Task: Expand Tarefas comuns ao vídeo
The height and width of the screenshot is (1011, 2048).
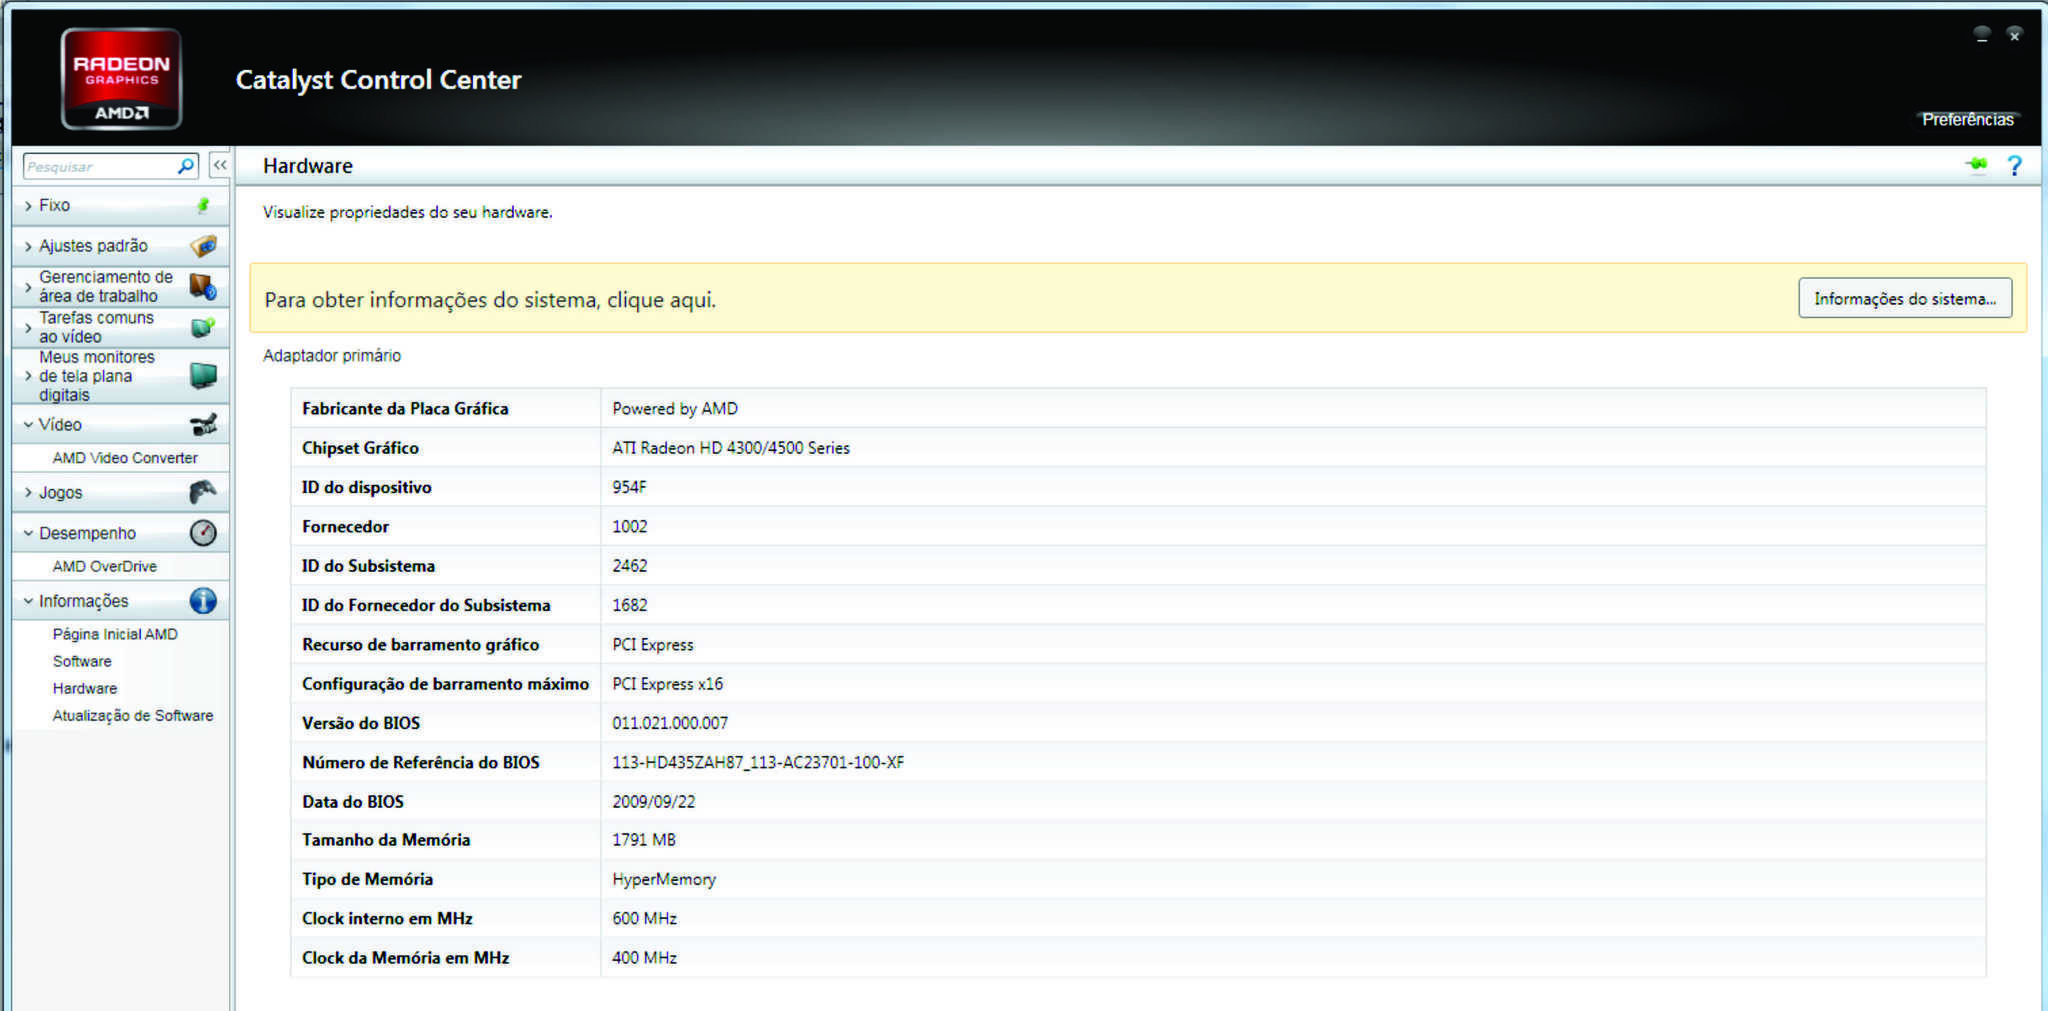Action: click(28, 327)
